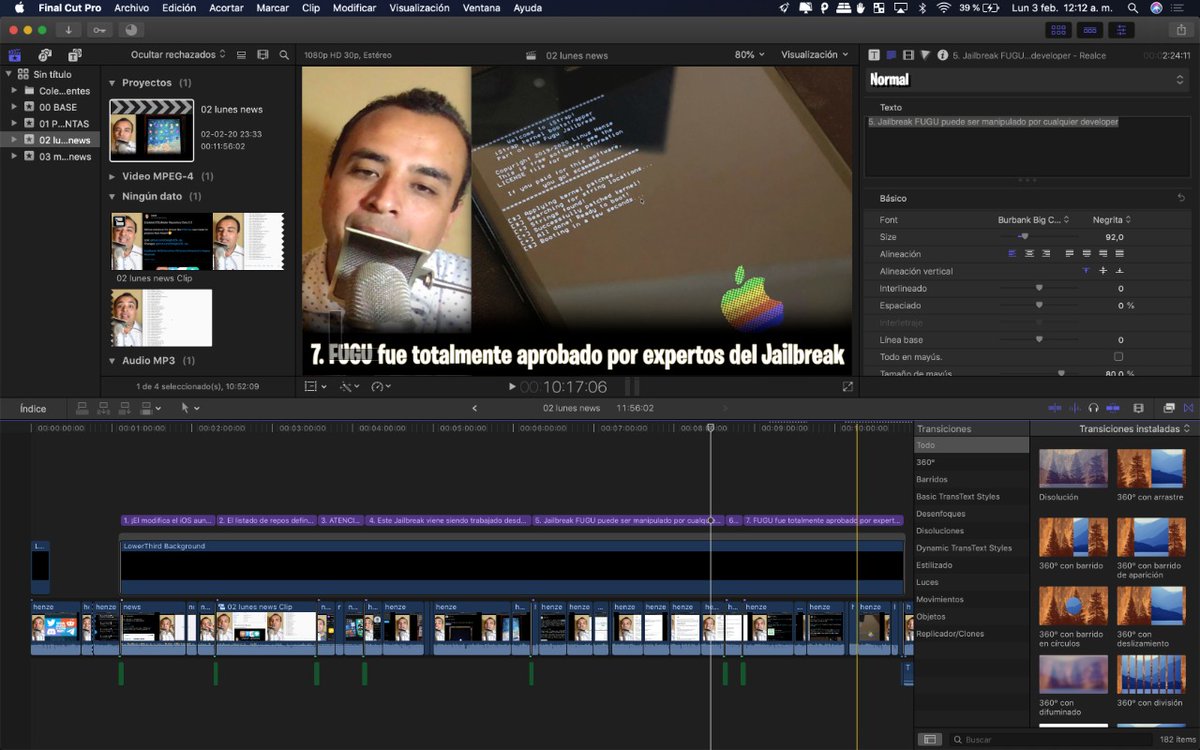Open the Edición menu
Screen dimensions: 1200x750
tap(179, 8)
